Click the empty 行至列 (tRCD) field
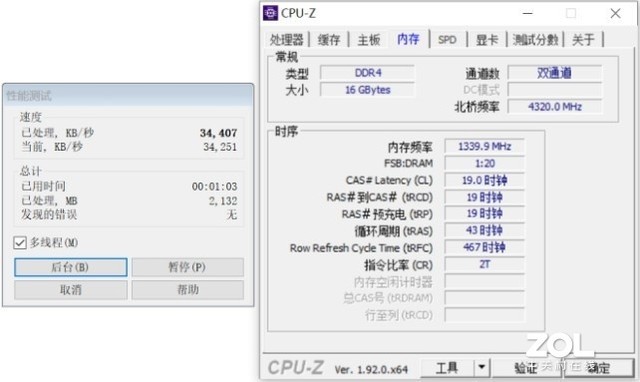Screen dimensions: 640x382 484,315
